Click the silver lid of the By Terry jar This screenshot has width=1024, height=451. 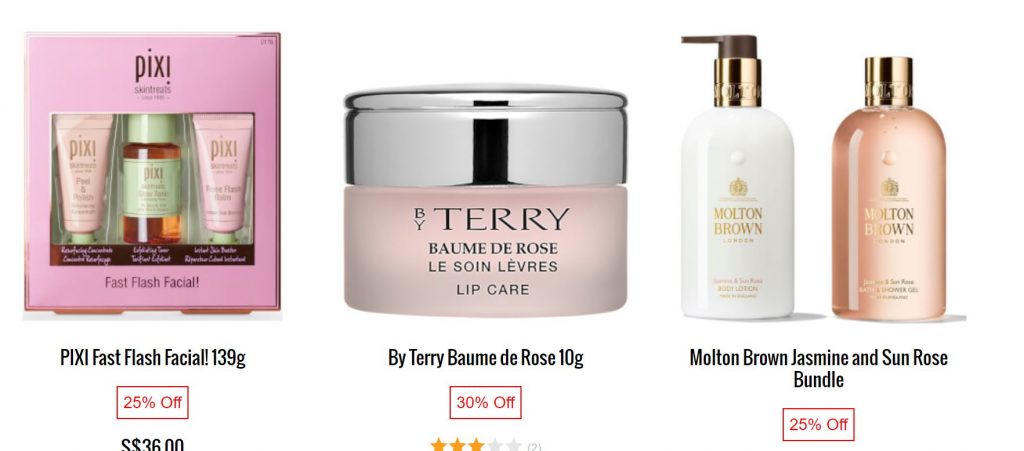pos(485,136)
